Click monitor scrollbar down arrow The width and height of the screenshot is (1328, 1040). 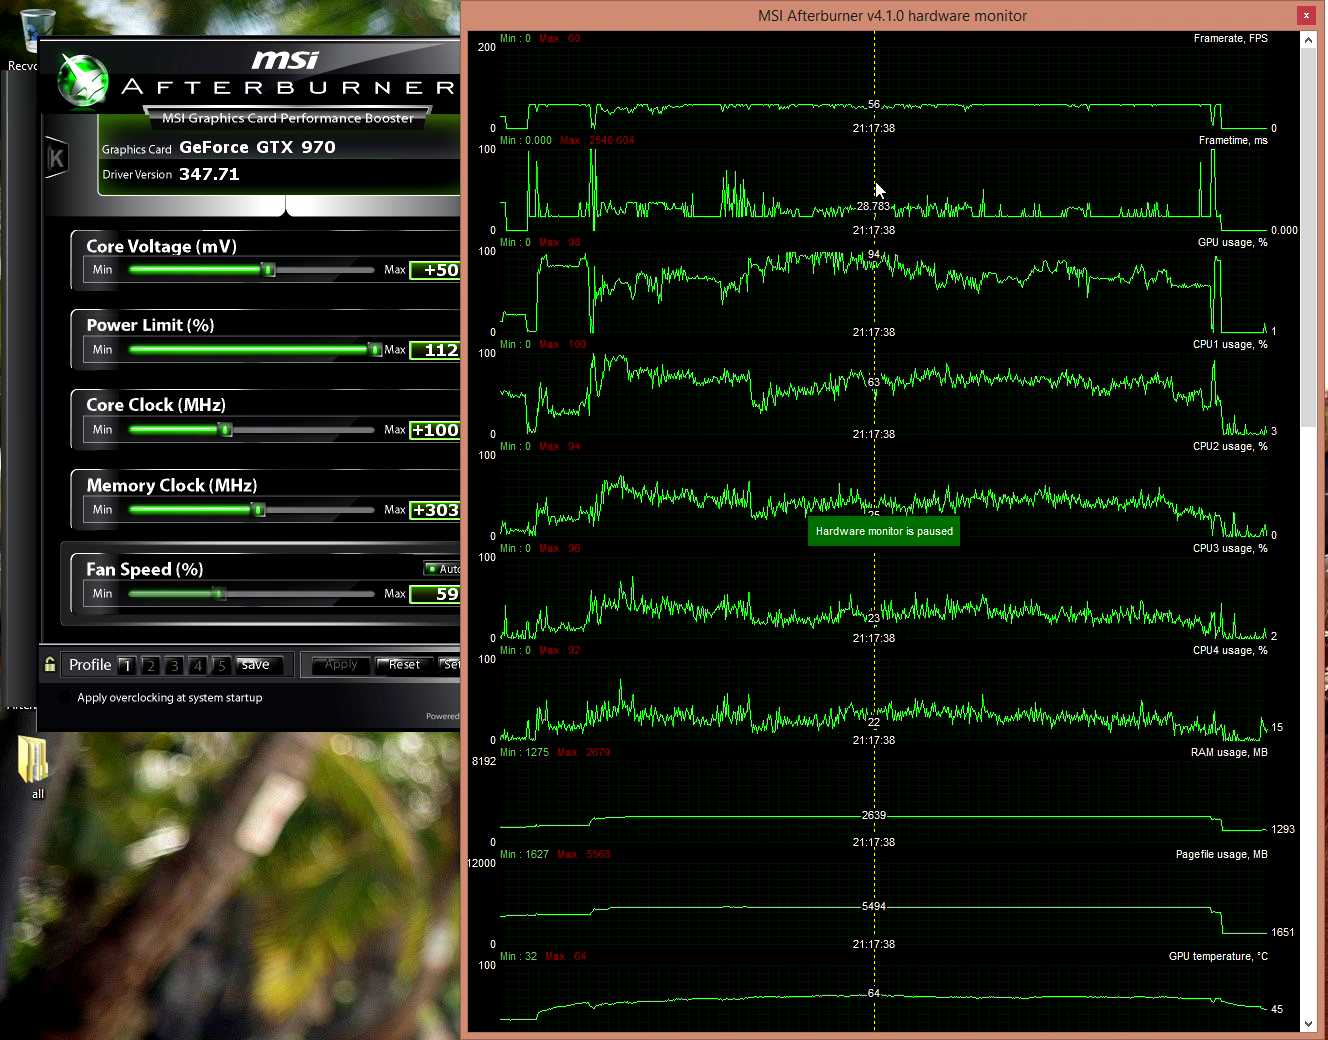pos(1308,1024)
